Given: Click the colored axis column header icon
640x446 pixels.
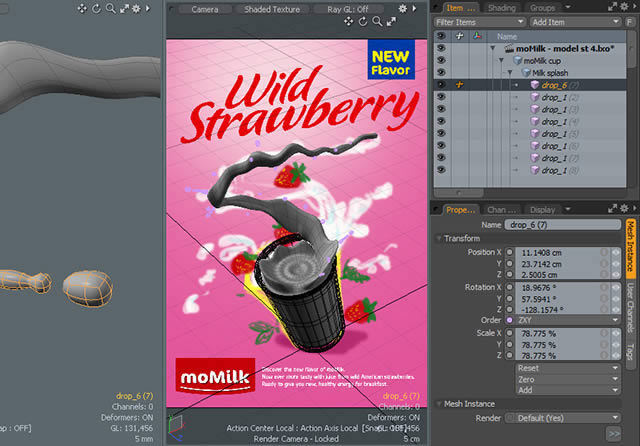Looking at the screenshot, I should point(477,36).
